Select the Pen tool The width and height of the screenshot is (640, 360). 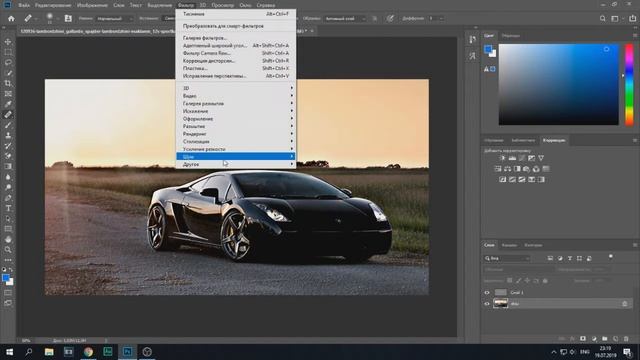(8, 198)
